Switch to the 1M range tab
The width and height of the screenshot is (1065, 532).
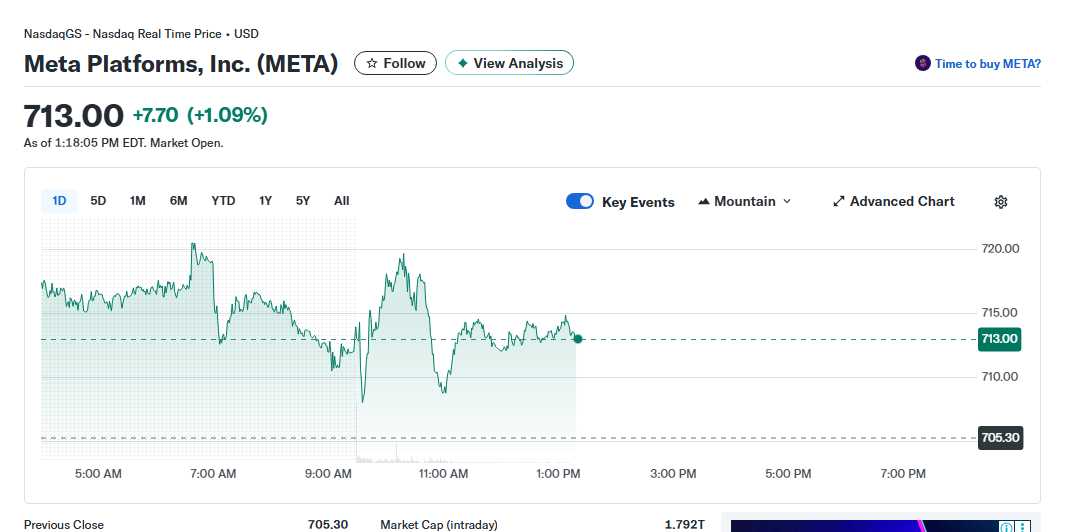pyautogui.click(x=138, y=200)
